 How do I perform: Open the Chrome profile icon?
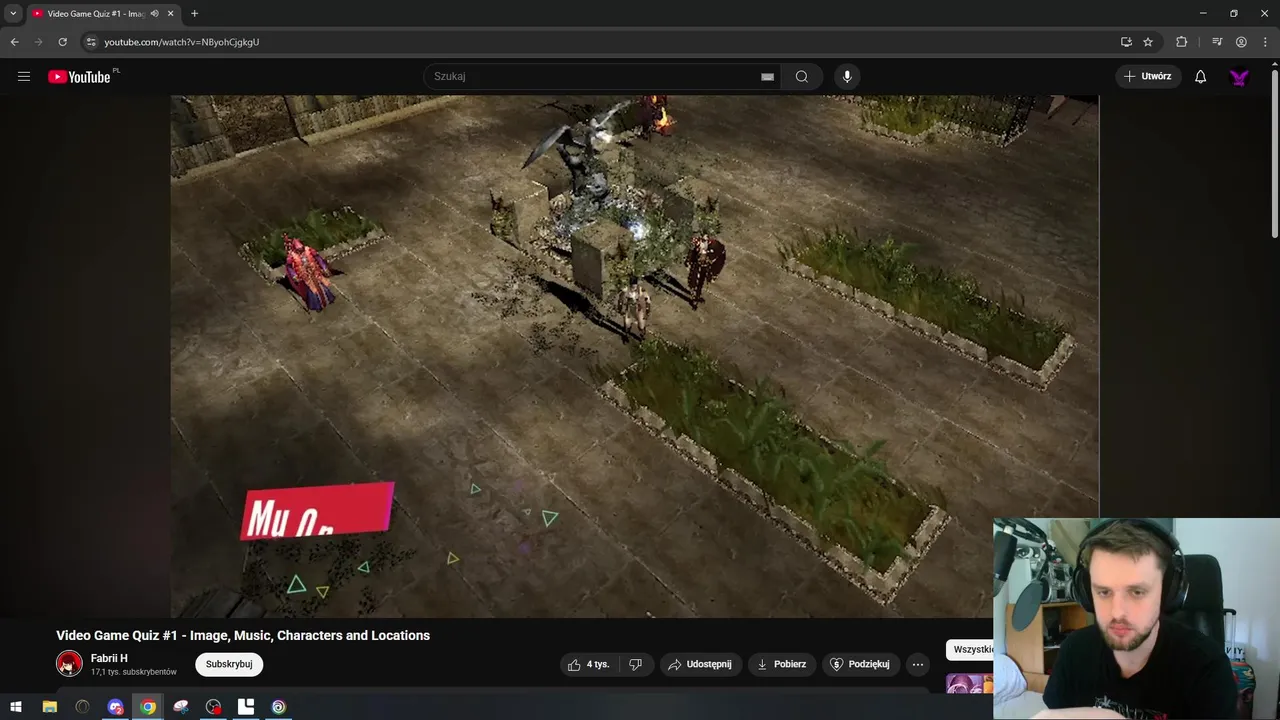point(1241,42)
